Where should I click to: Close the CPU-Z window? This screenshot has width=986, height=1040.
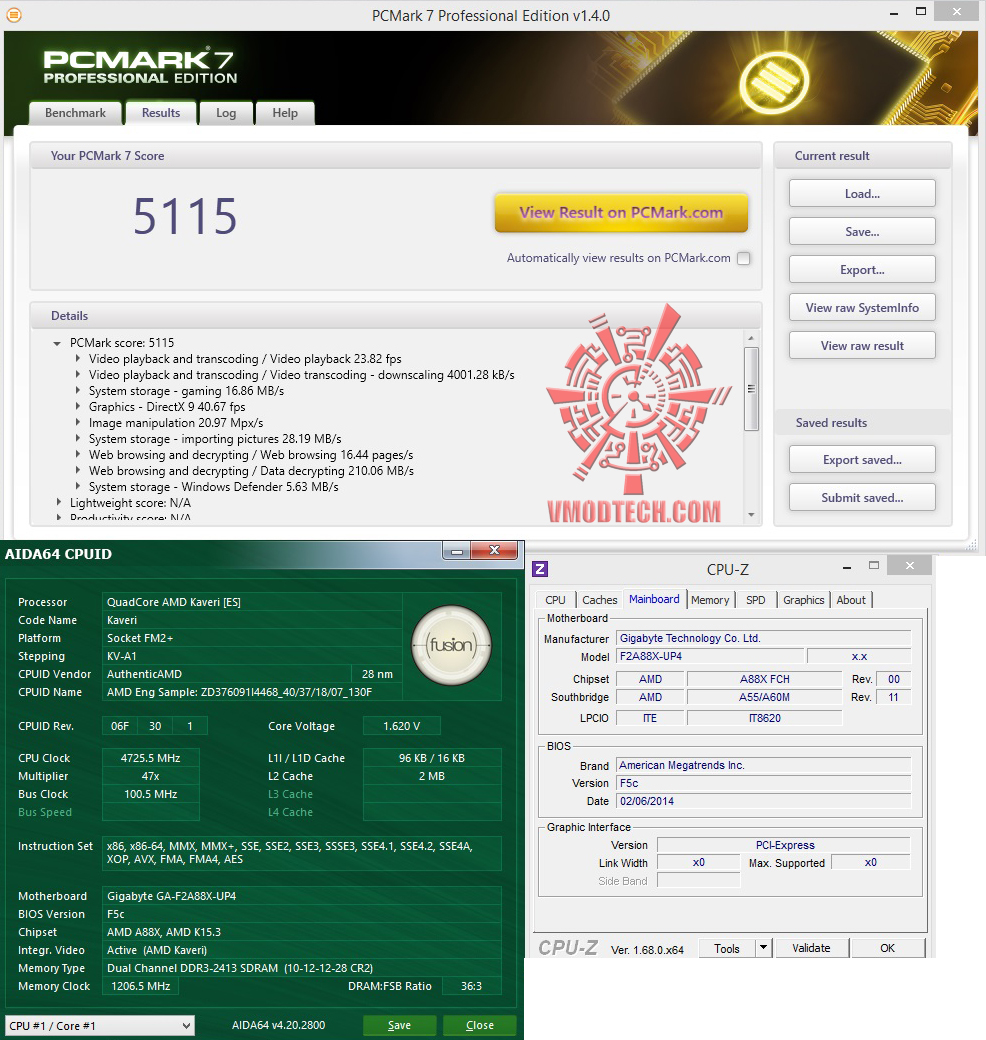pos(910,566)
